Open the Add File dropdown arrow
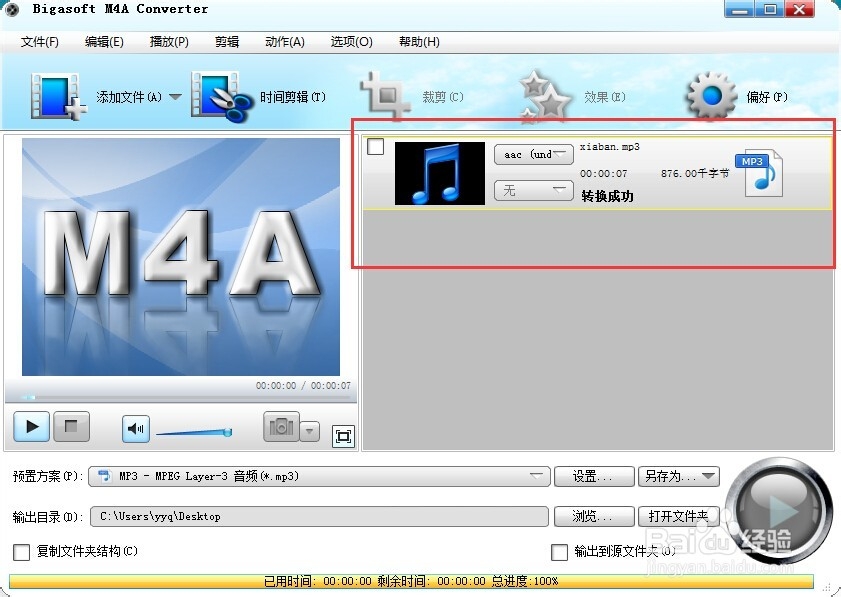 tap(175, 97)
